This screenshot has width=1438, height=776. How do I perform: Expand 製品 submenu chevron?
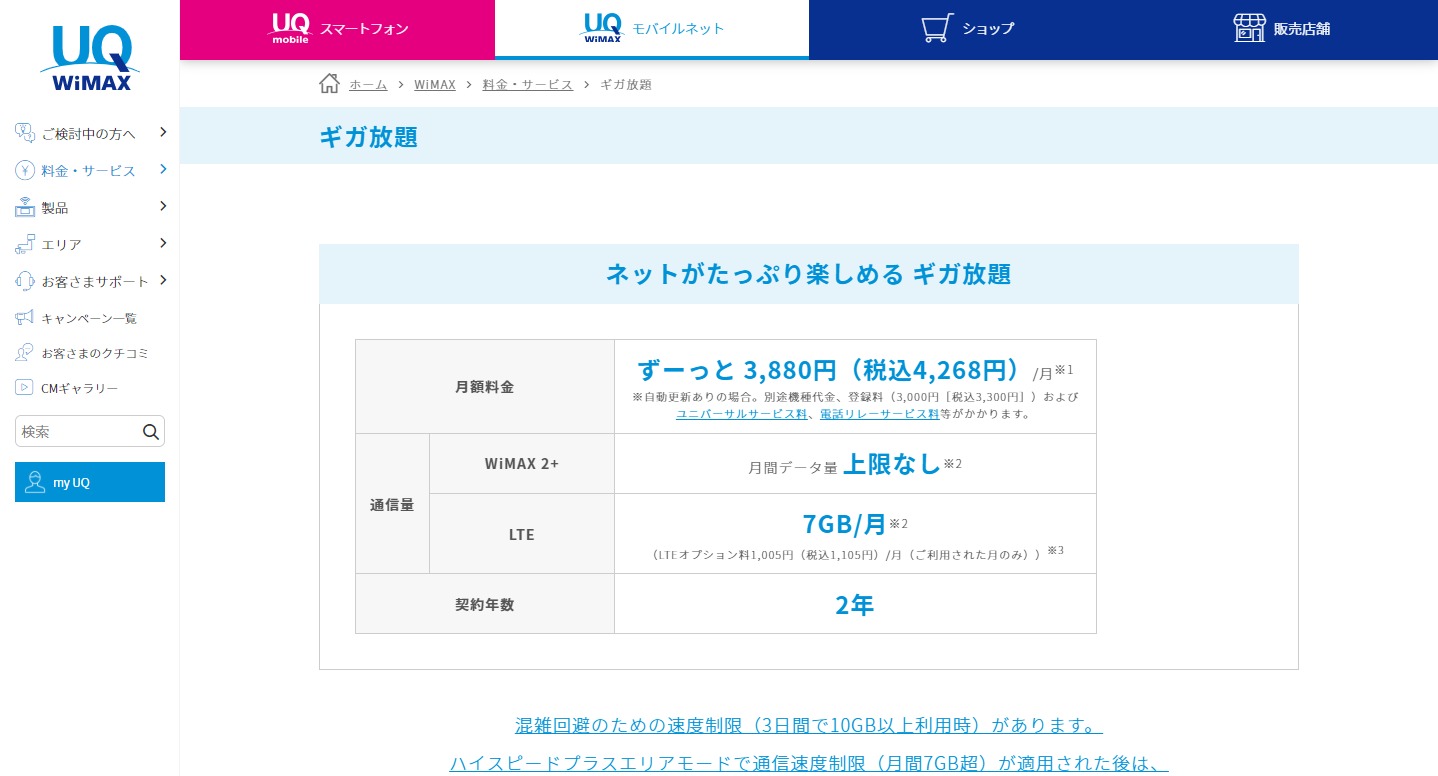click(x=163, y=205)
